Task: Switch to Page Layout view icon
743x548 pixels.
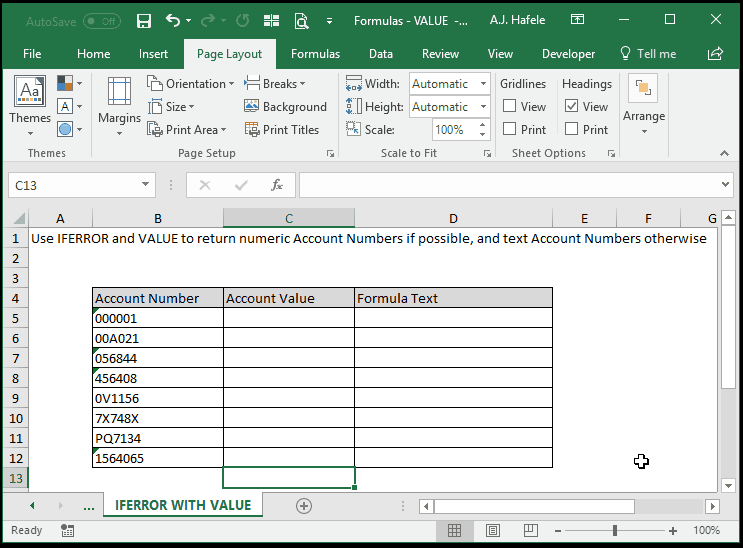Action: (x=493, y=530)
